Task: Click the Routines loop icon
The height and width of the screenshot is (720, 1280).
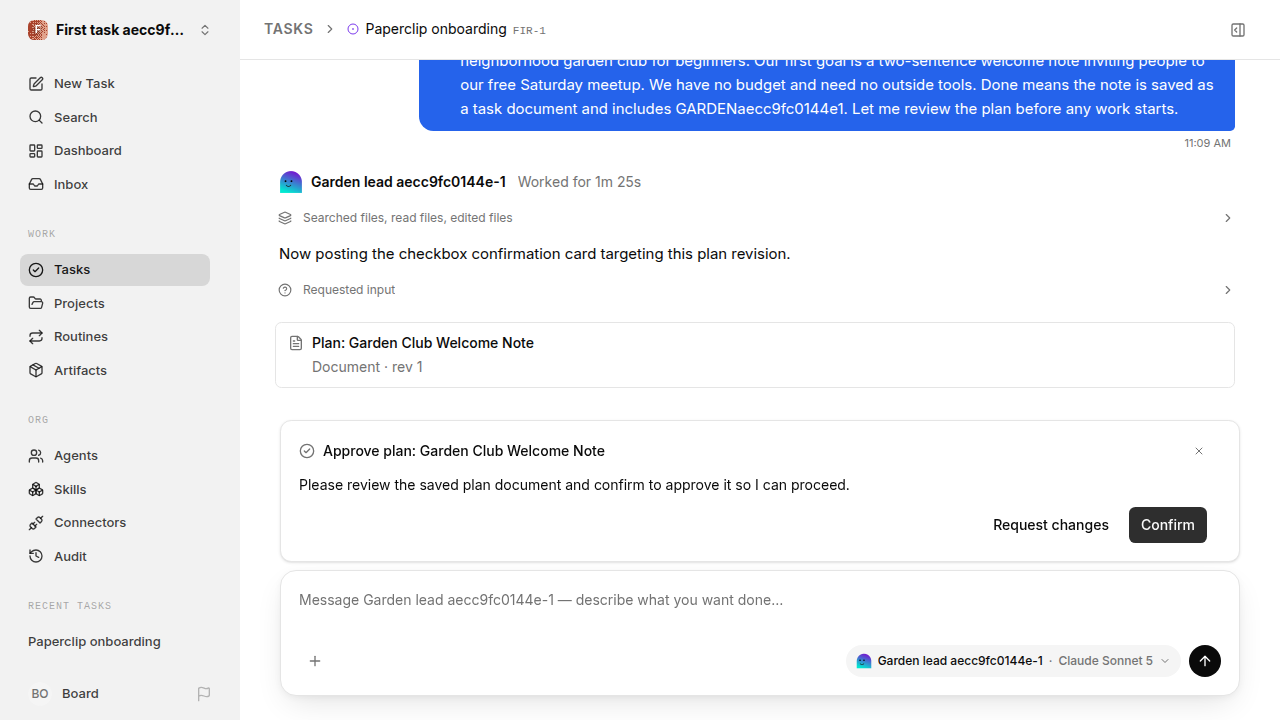Action: pos(36,337)
